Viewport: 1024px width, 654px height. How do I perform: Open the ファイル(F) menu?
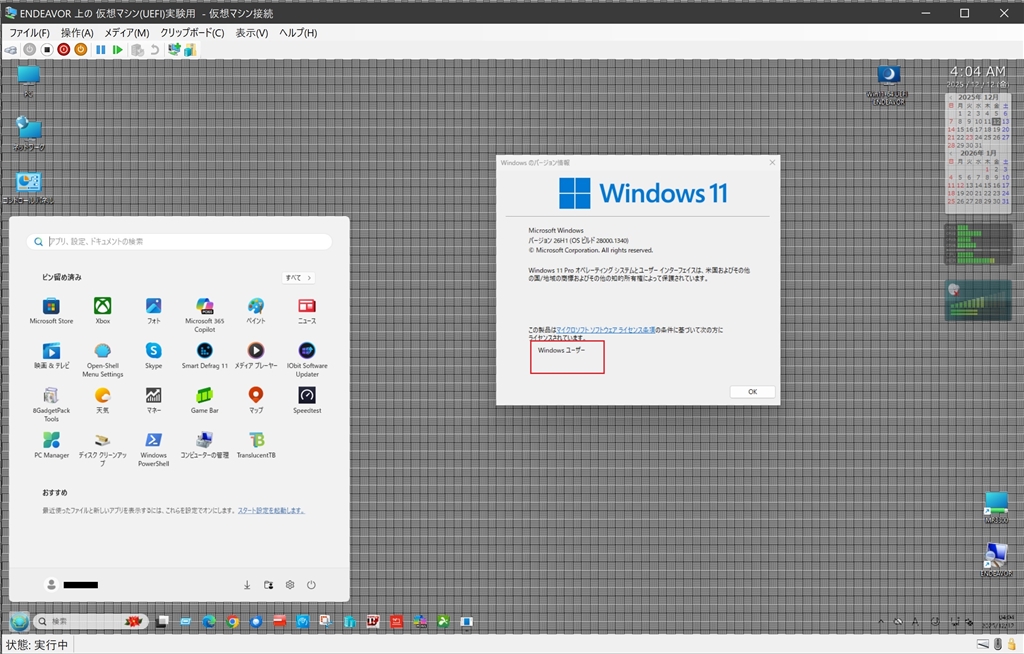pos(29,33)
